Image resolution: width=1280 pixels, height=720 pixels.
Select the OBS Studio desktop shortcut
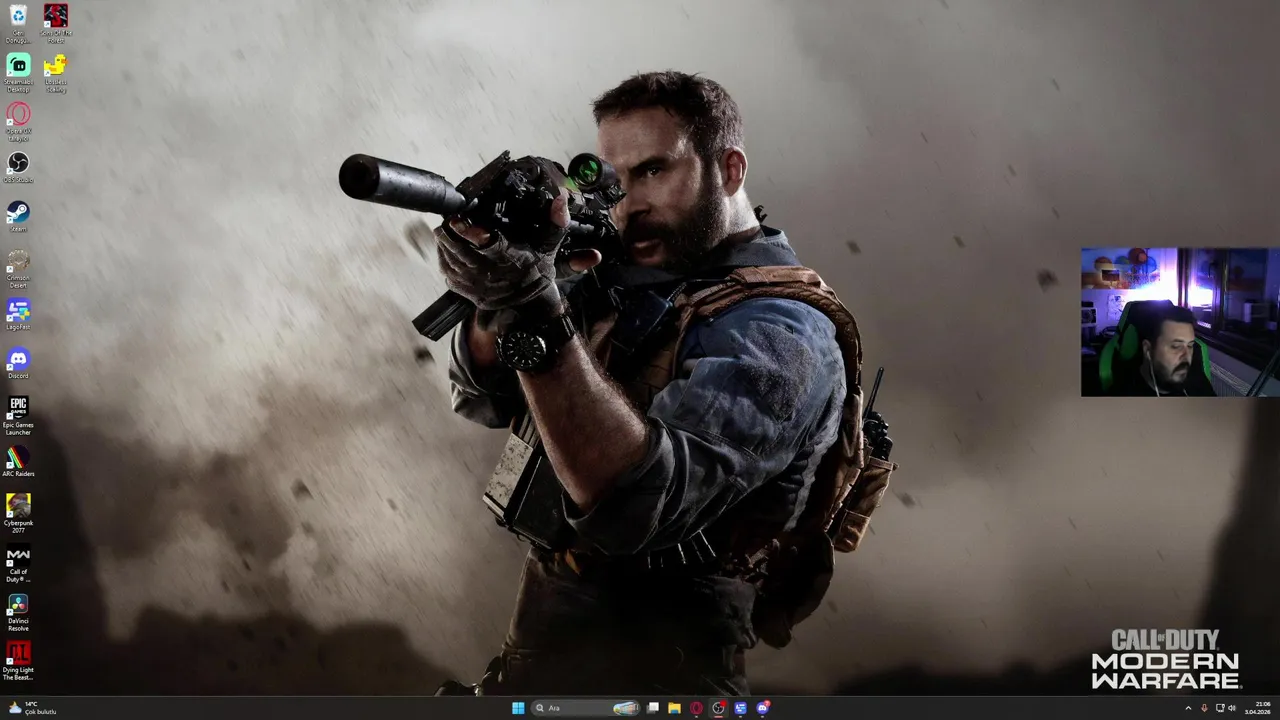pos(18,167)
